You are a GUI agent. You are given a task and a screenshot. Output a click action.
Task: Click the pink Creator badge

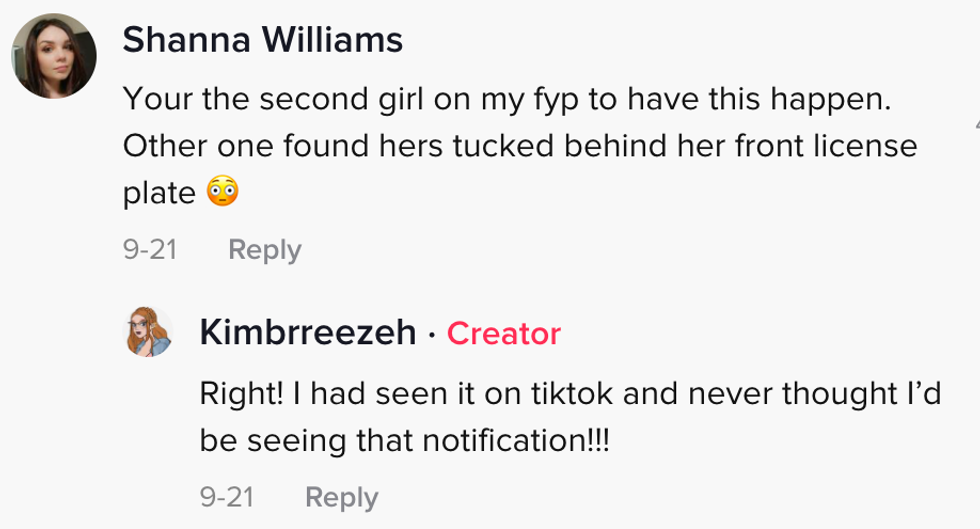pos(503,333)
